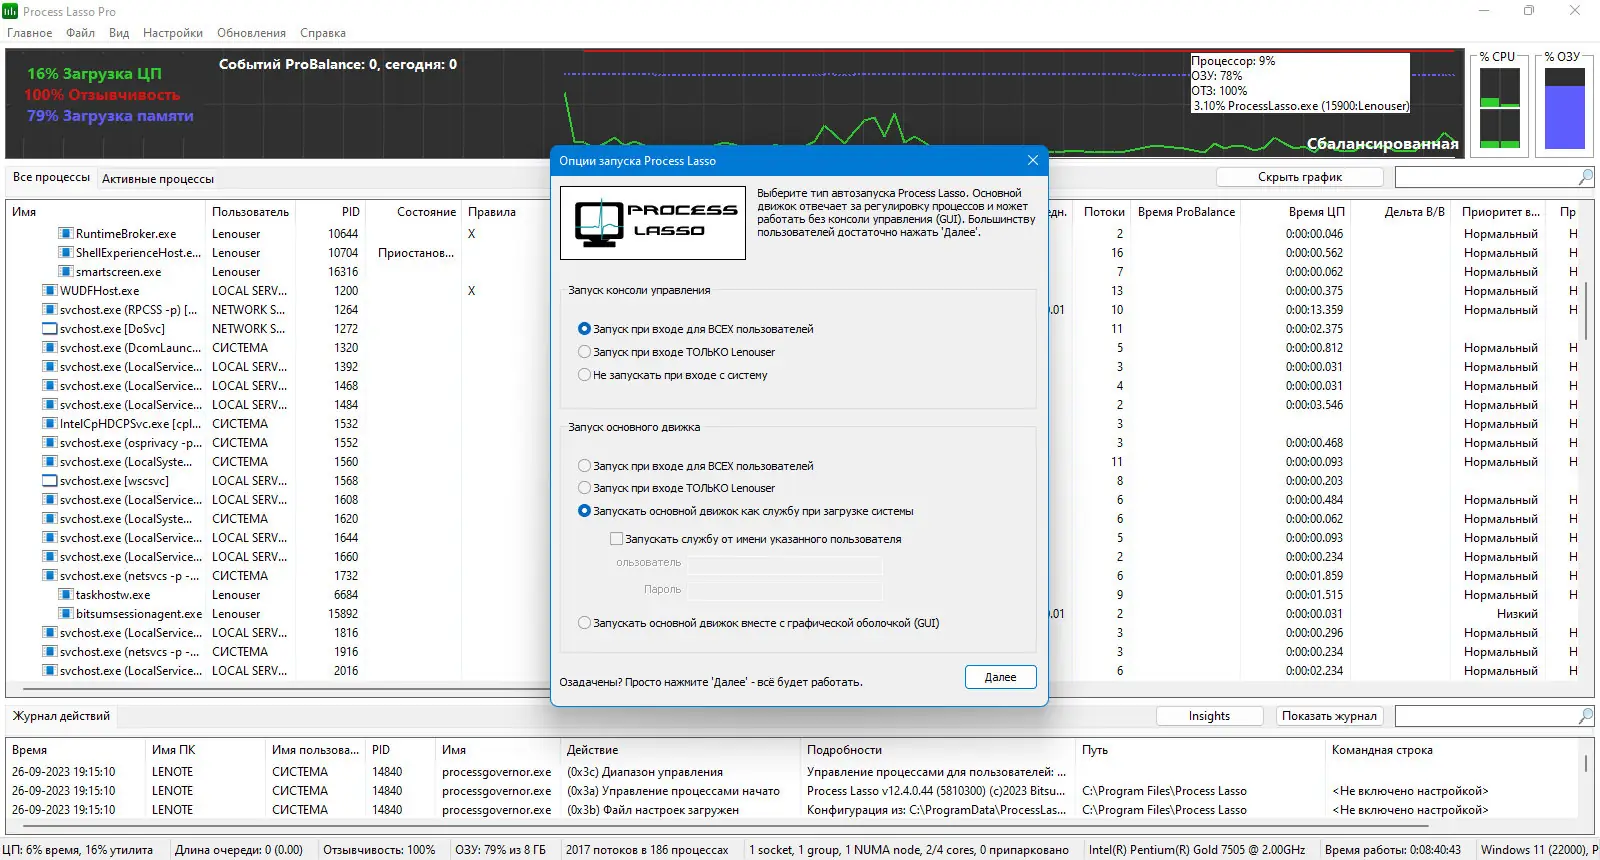Click the svchost.exe (osprivacy) icon

[50, 443]
